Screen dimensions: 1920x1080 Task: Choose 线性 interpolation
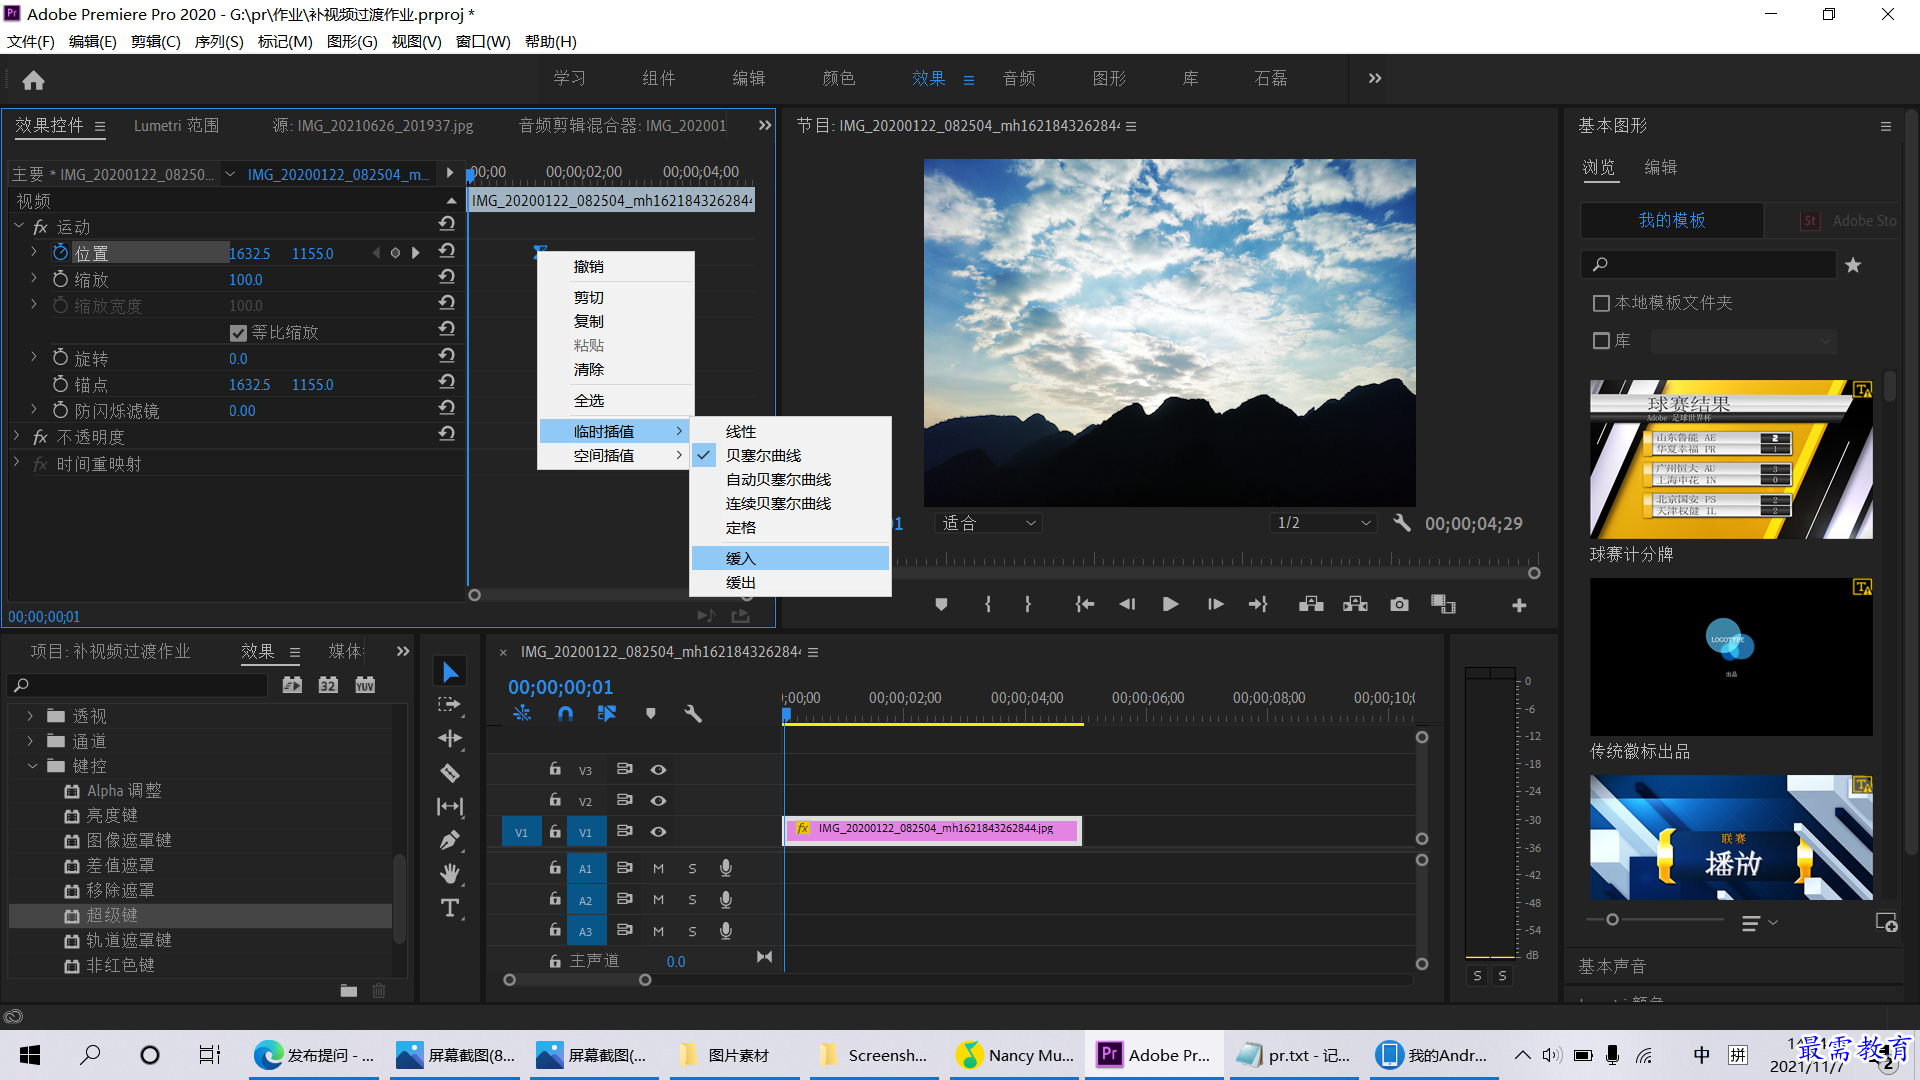pyautogui.click(x=790, y=431)
